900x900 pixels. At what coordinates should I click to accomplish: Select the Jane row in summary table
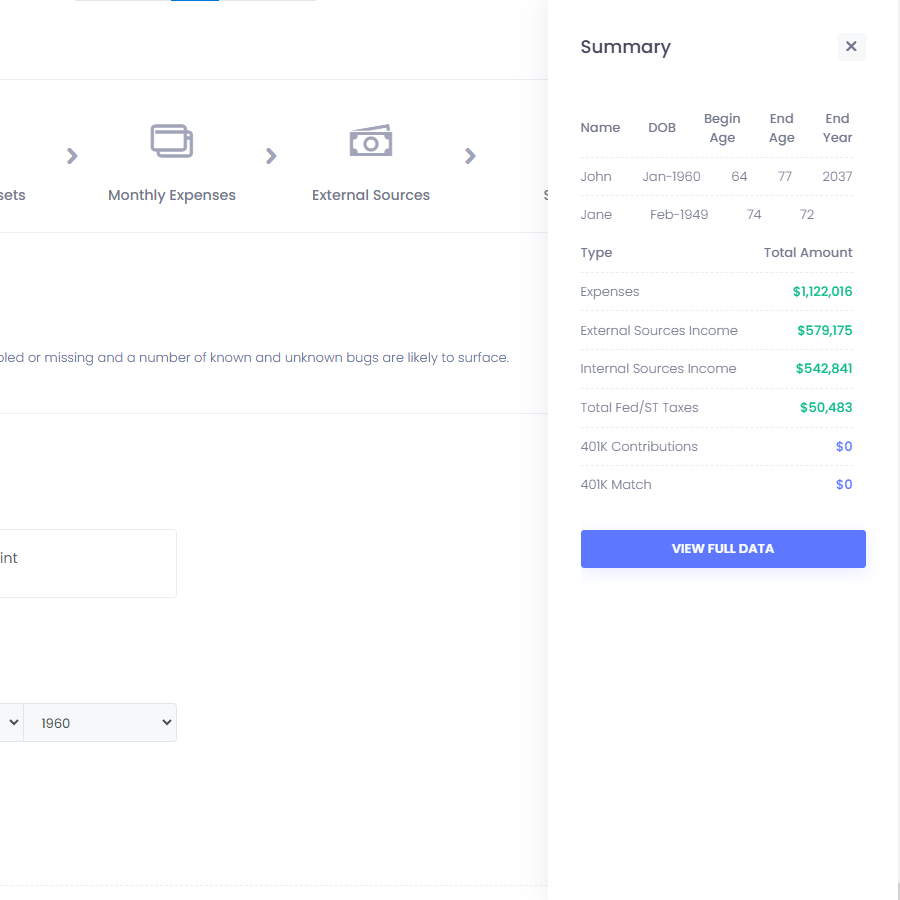(x=716, y=215)
